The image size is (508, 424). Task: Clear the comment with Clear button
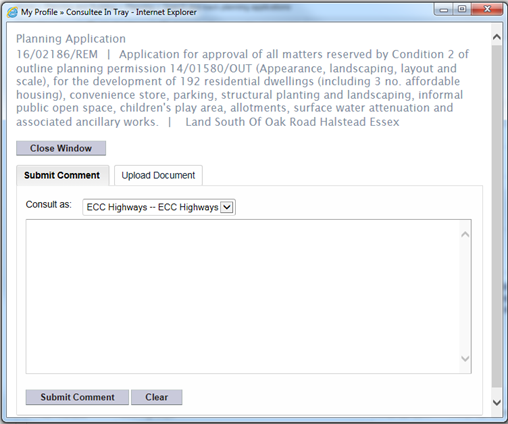[157, 397]
